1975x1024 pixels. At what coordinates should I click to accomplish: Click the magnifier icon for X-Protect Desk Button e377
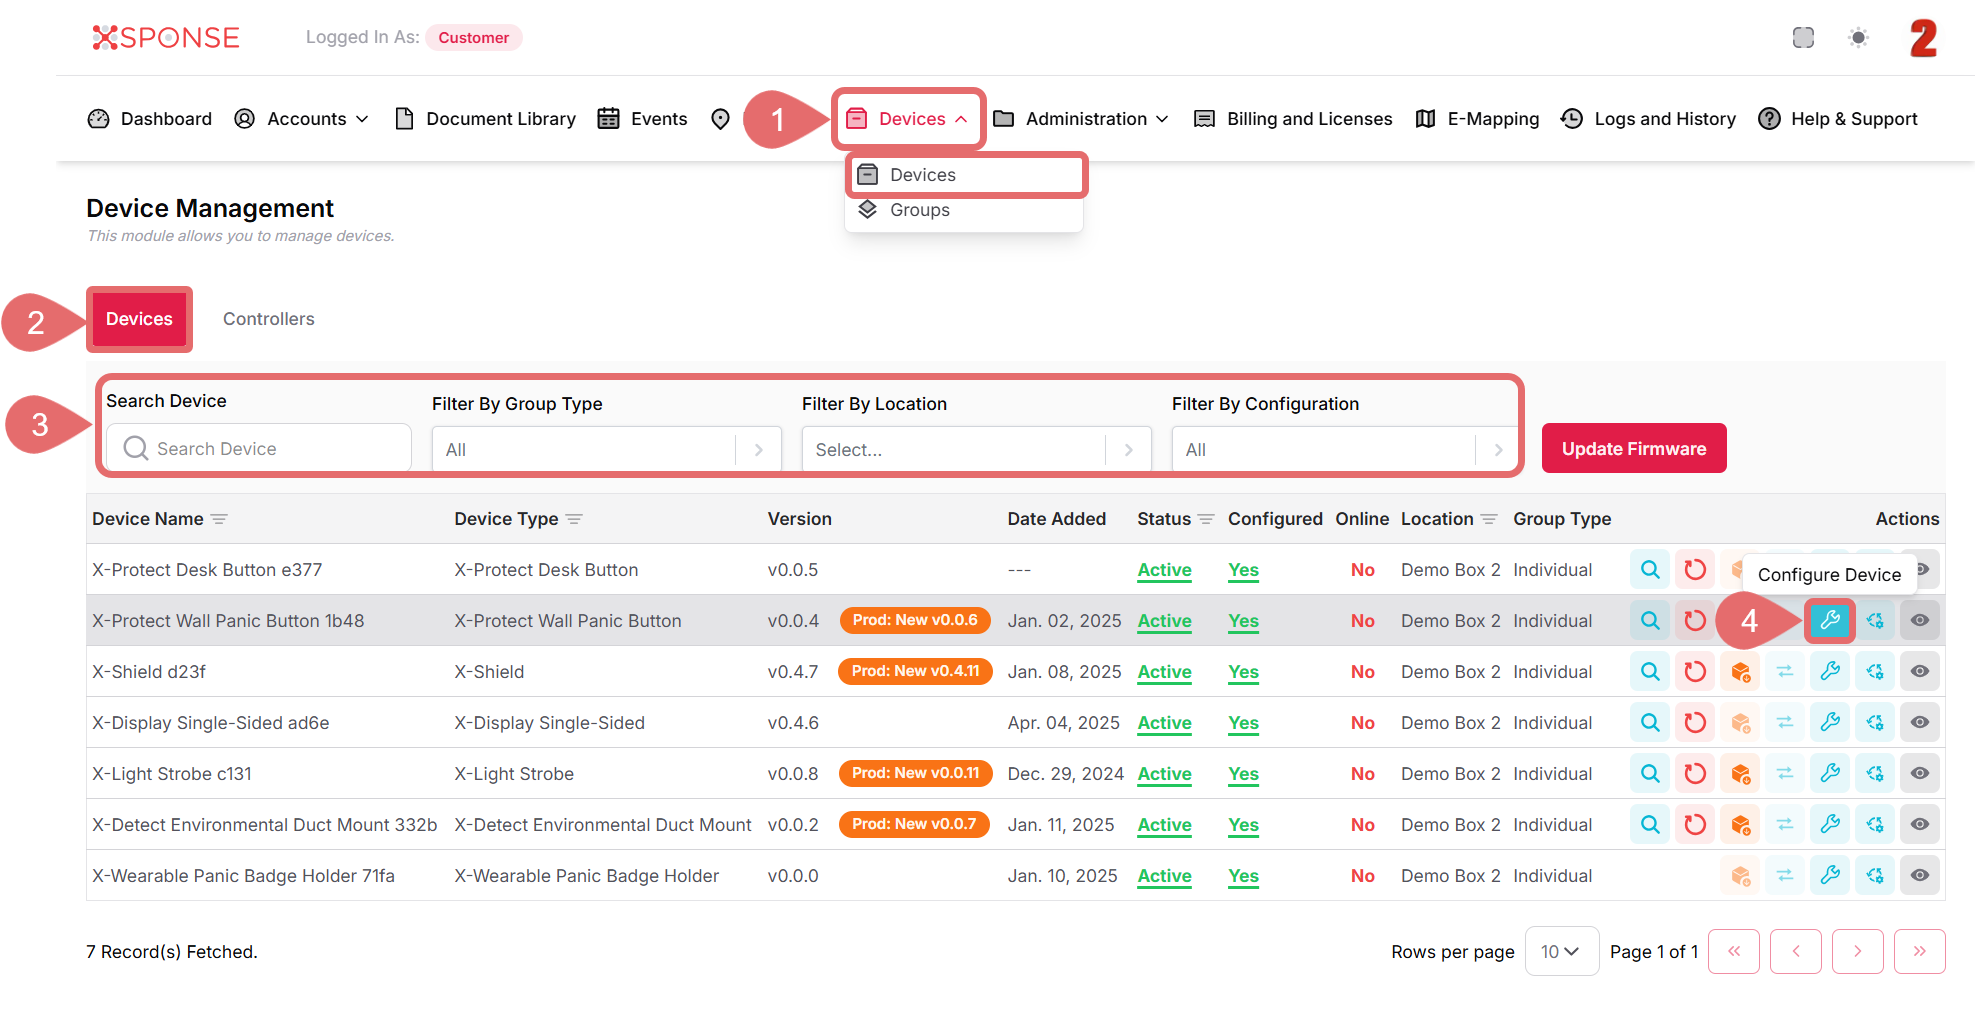[1649, 569]
